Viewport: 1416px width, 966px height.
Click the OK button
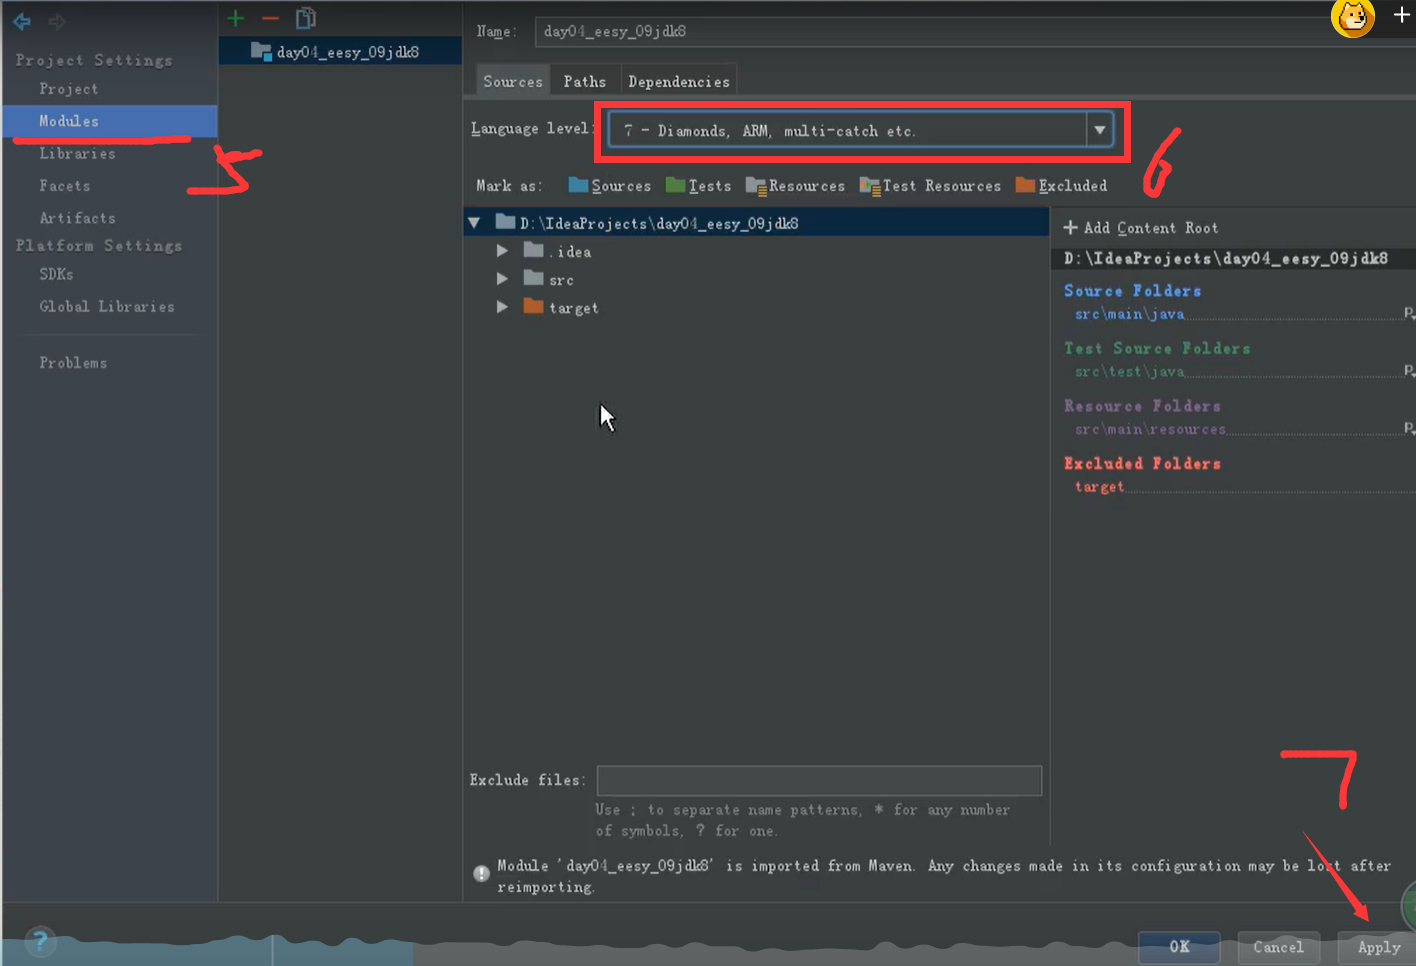pos(1179,947)
